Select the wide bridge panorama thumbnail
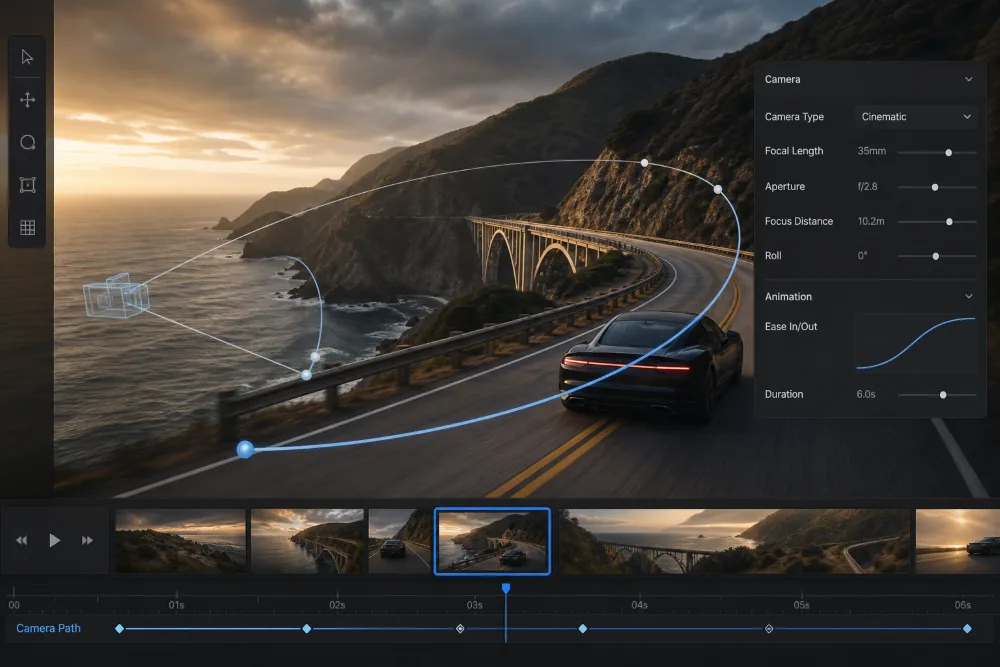This screenshot has height=667, width=1000. pos(734,541)
